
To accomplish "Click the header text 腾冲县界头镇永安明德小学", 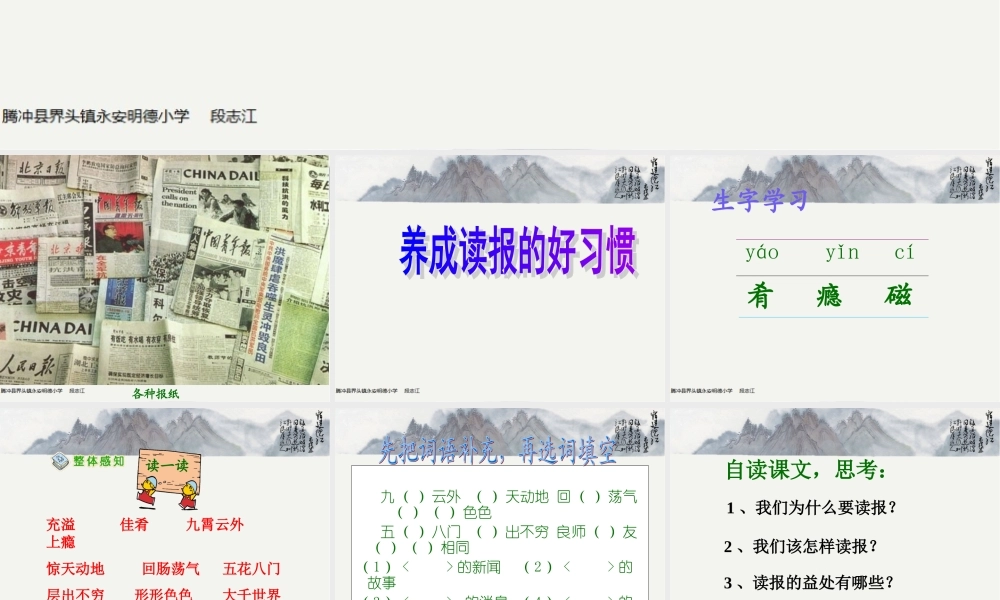I will (x=96, y=116).
